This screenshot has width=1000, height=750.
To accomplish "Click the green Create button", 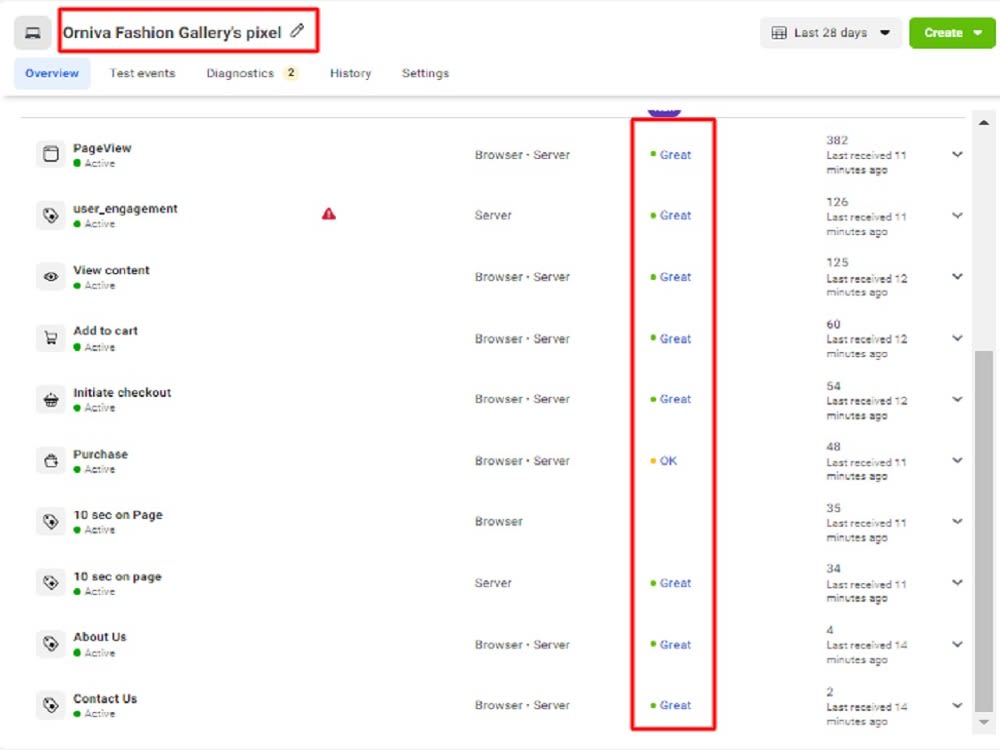I will 952,33.
